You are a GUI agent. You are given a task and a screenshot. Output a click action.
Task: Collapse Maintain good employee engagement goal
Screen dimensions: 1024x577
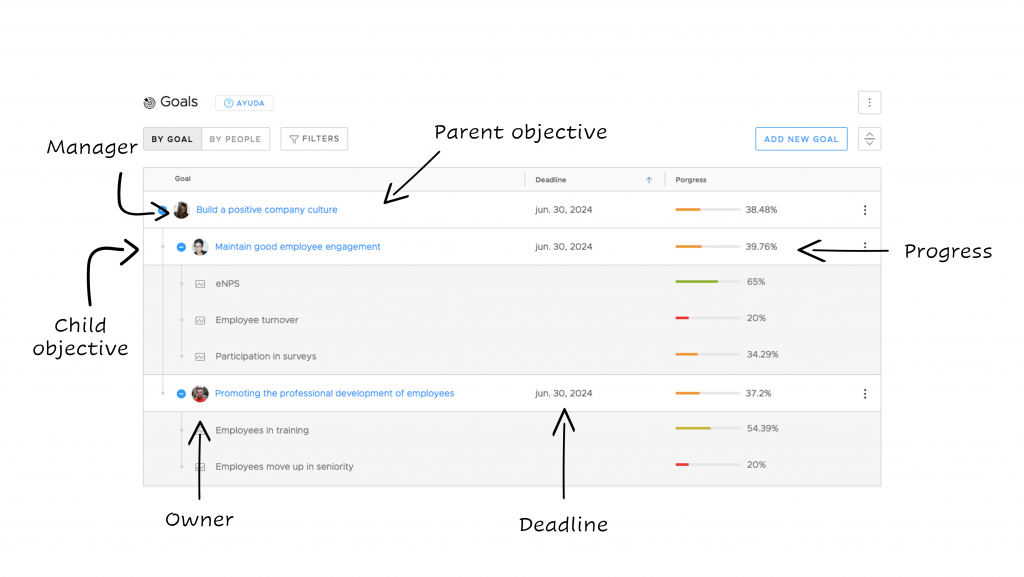(182, 247)
